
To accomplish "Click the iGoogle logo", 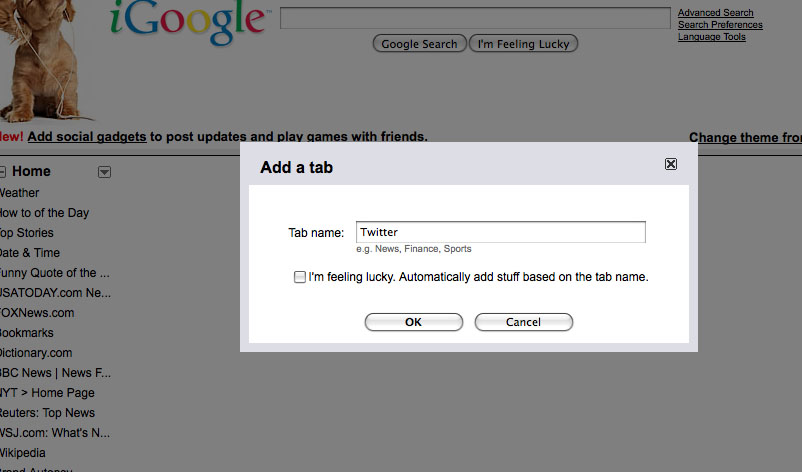I will [189, 21].
